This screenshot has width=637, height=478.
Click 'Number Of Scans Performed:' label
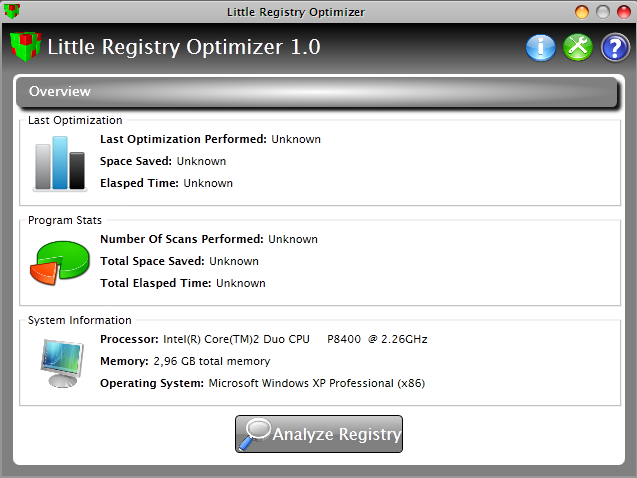[182, 239]
